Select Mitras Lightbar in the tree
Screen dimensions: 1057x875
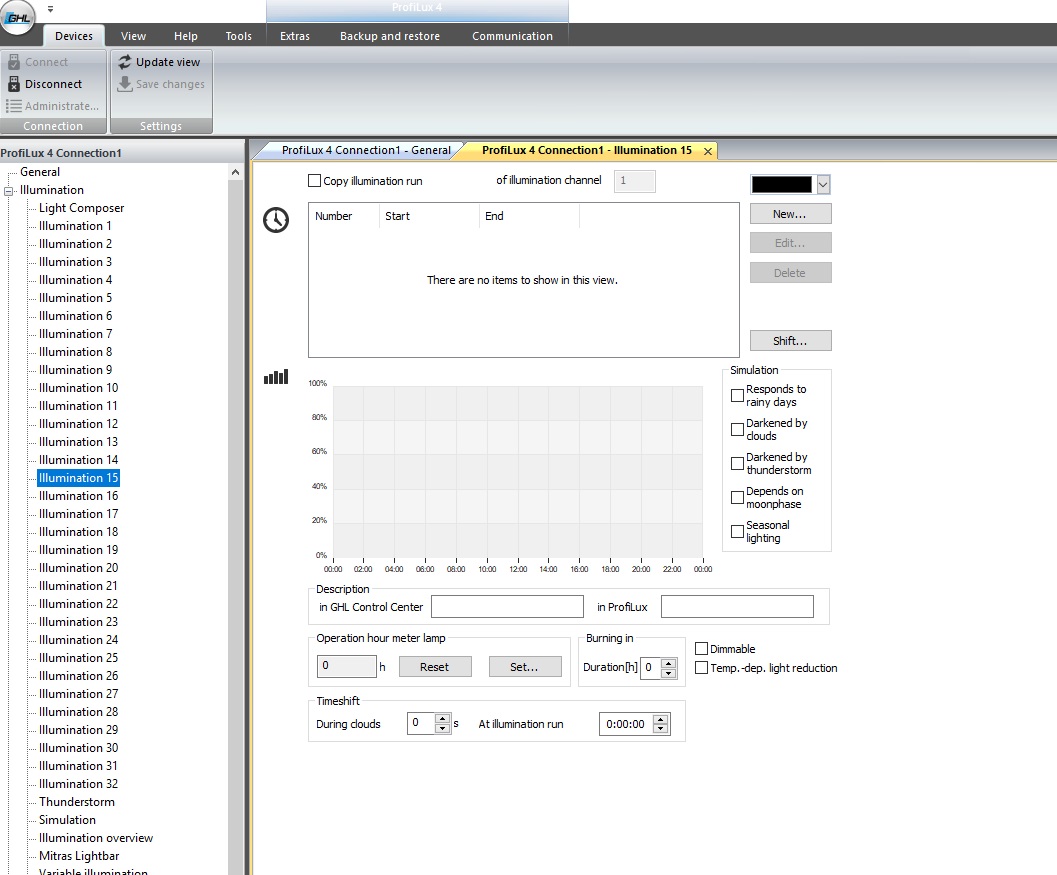point(79,856)
